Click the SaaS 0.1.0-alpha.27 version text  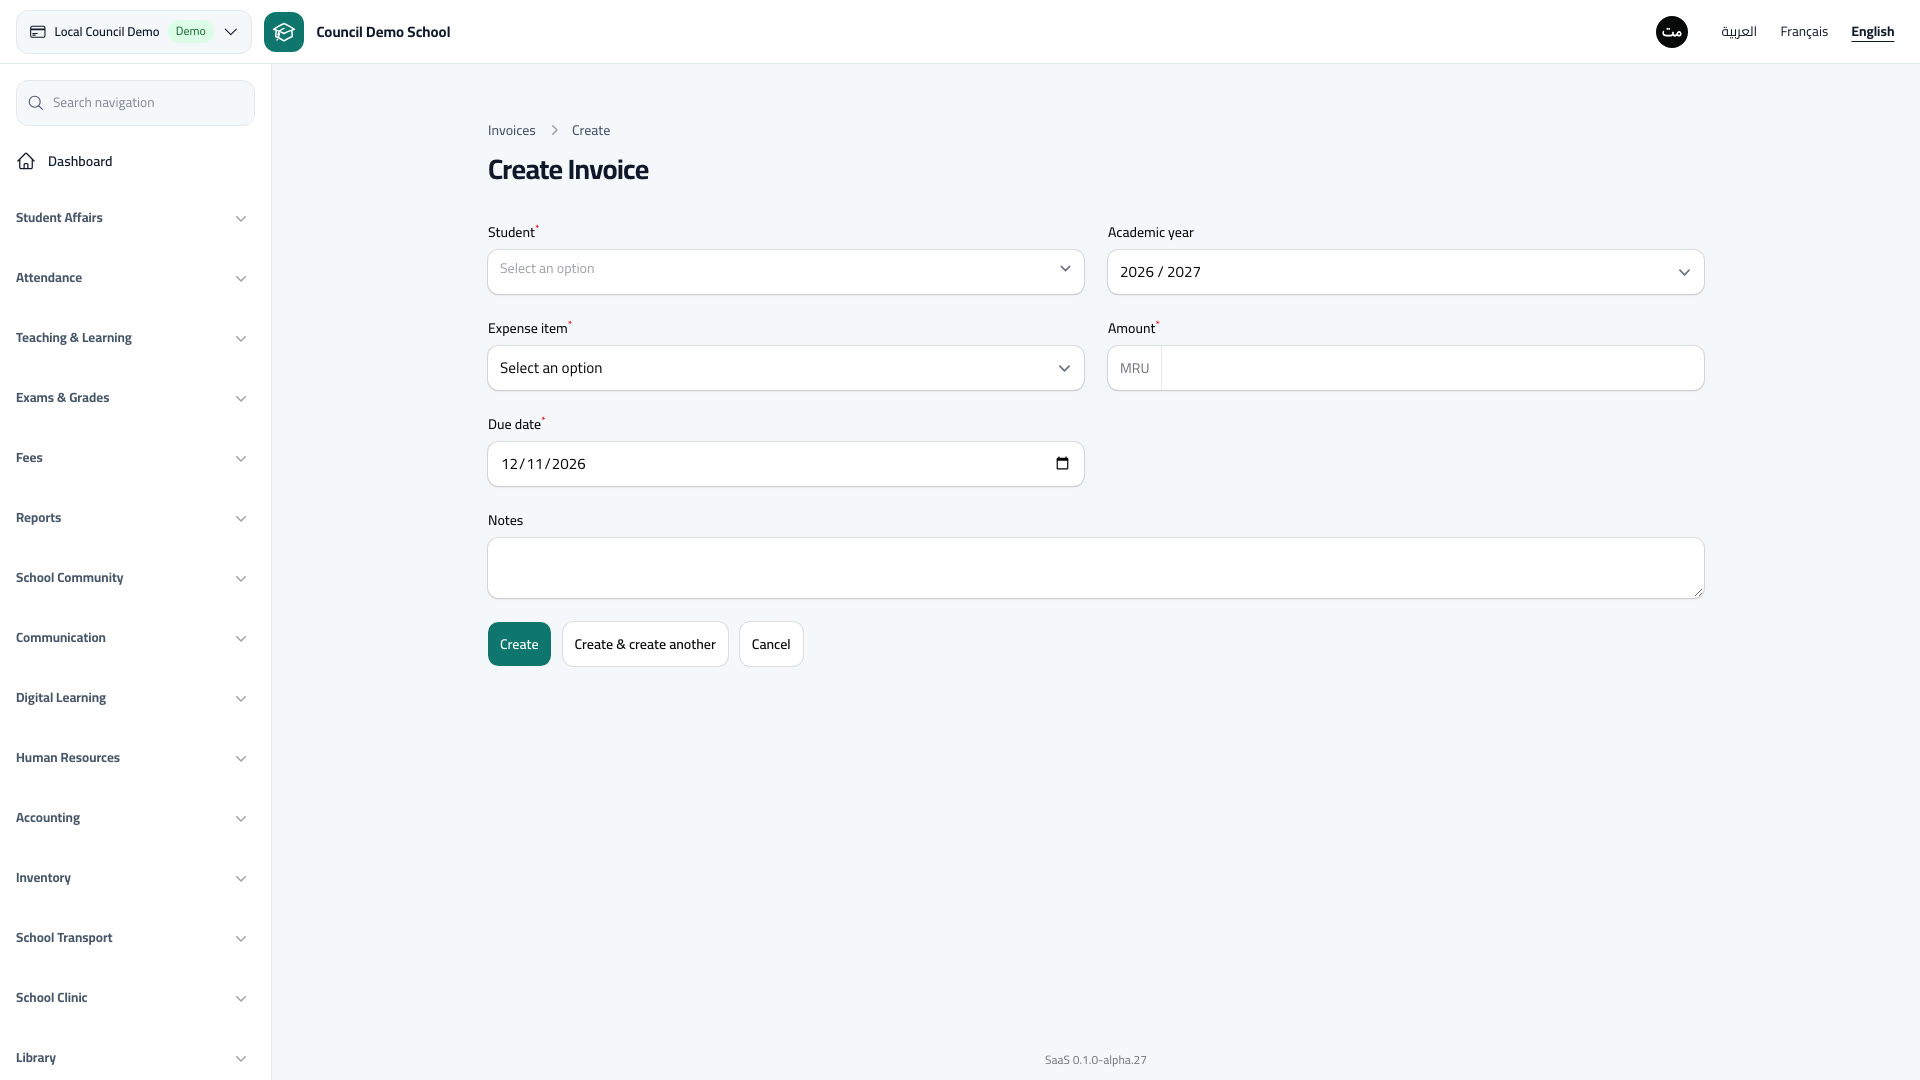(1096, 1060)
